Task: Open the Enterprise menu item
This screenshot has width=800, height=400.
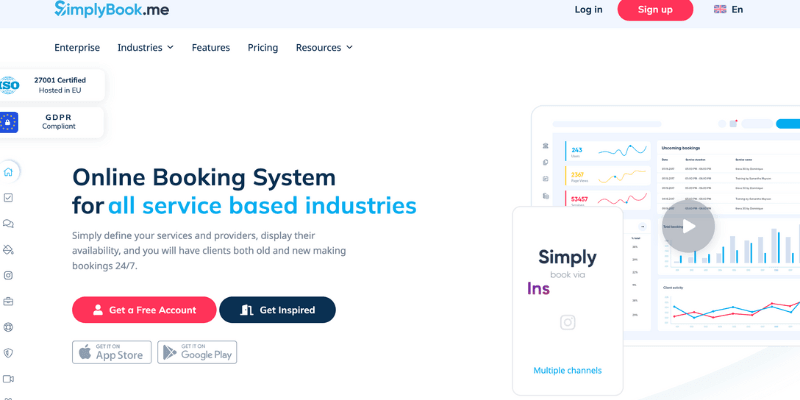Action: [x=77, y=47]
